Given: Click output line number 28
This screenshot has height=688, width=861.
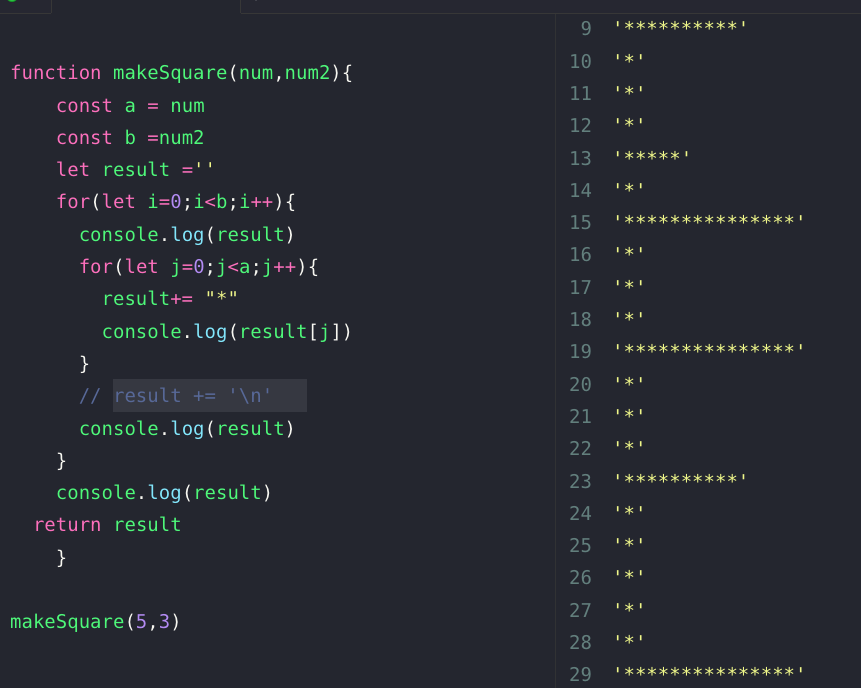Looking at the screenshot, I should pyautogui.click(x=580, y=642).
